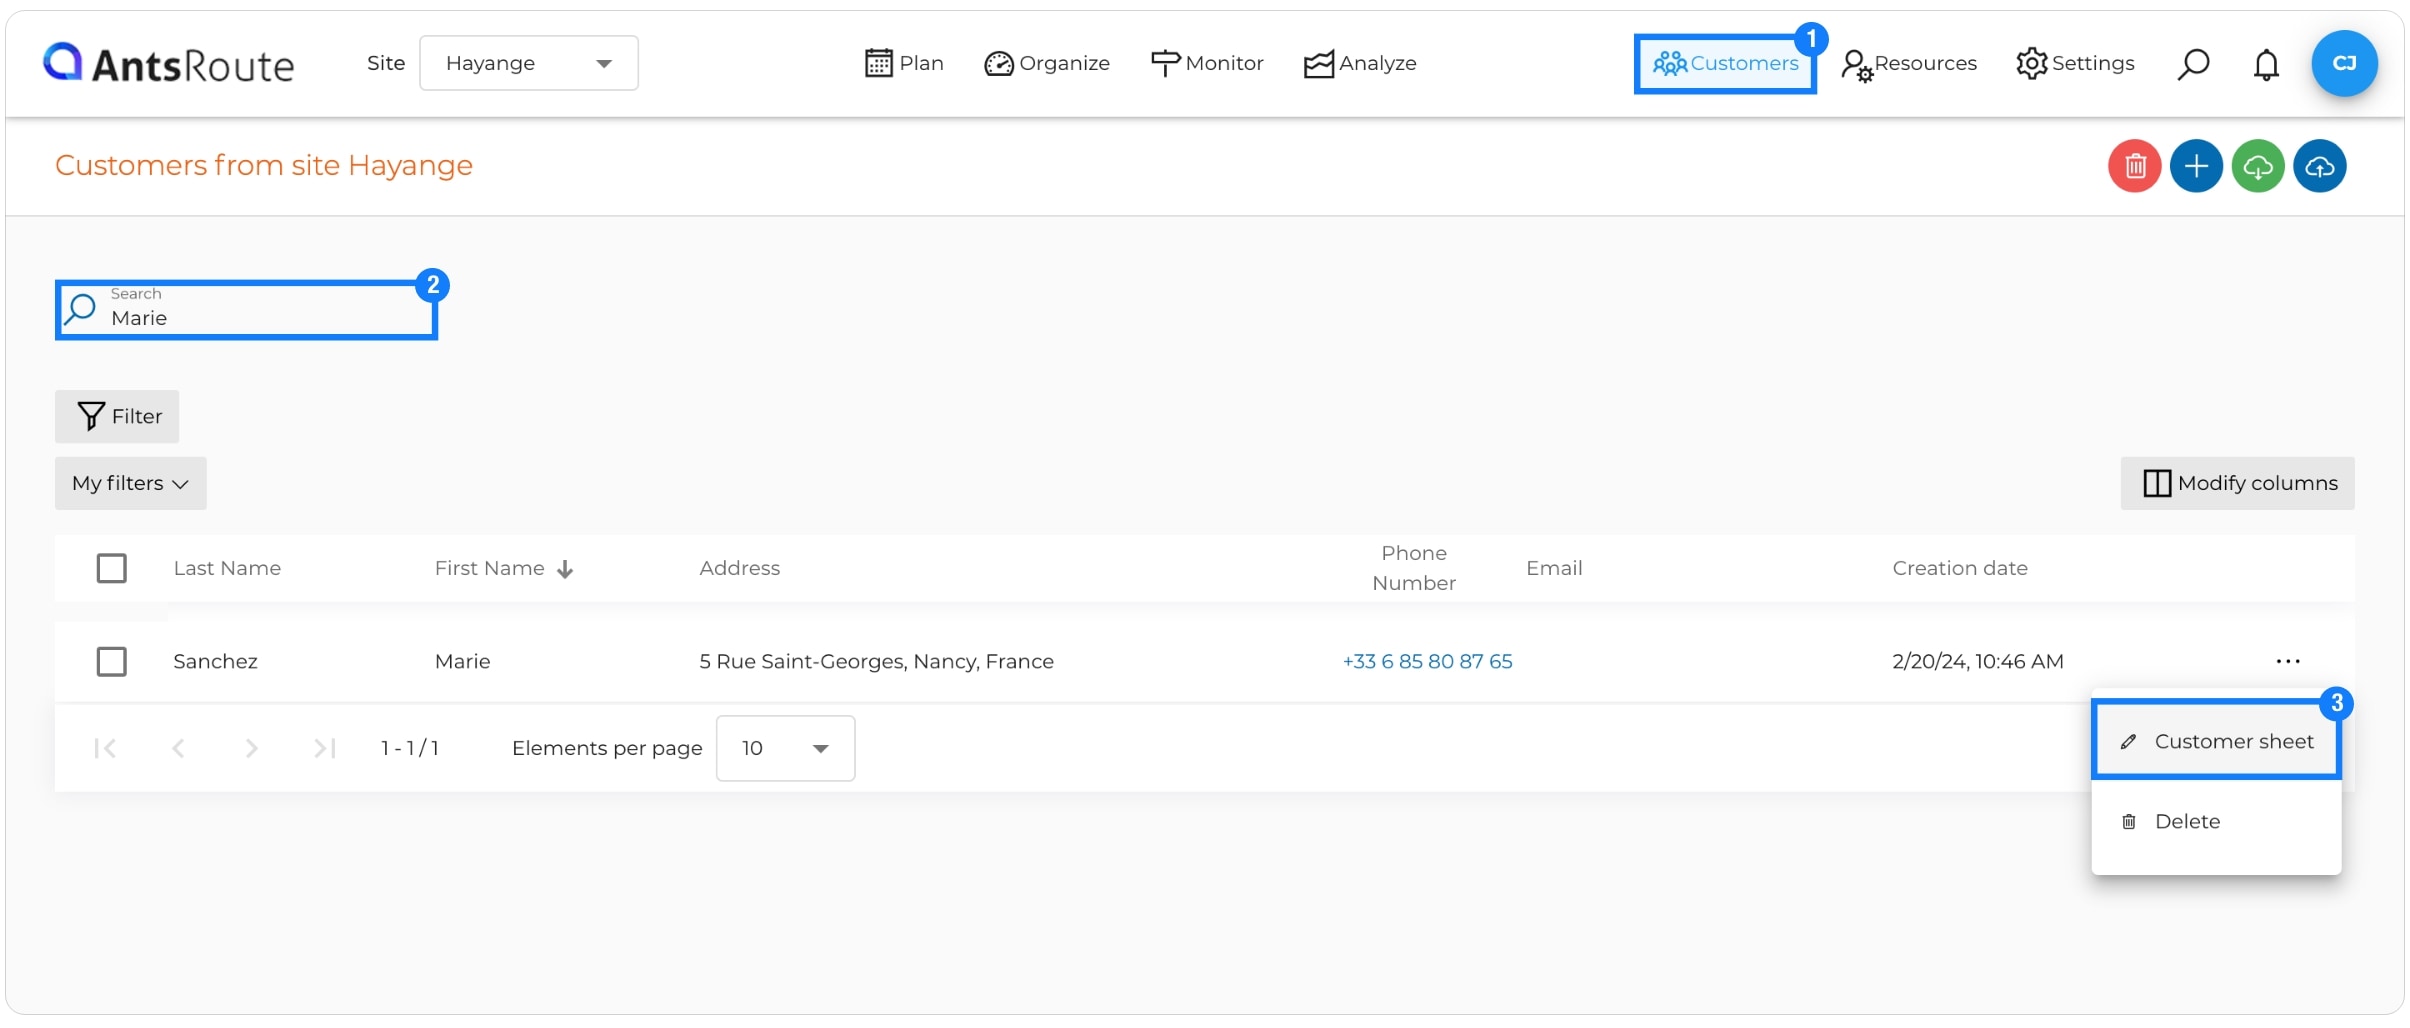
Task: Open the Organize menu
Action: 1047,63
